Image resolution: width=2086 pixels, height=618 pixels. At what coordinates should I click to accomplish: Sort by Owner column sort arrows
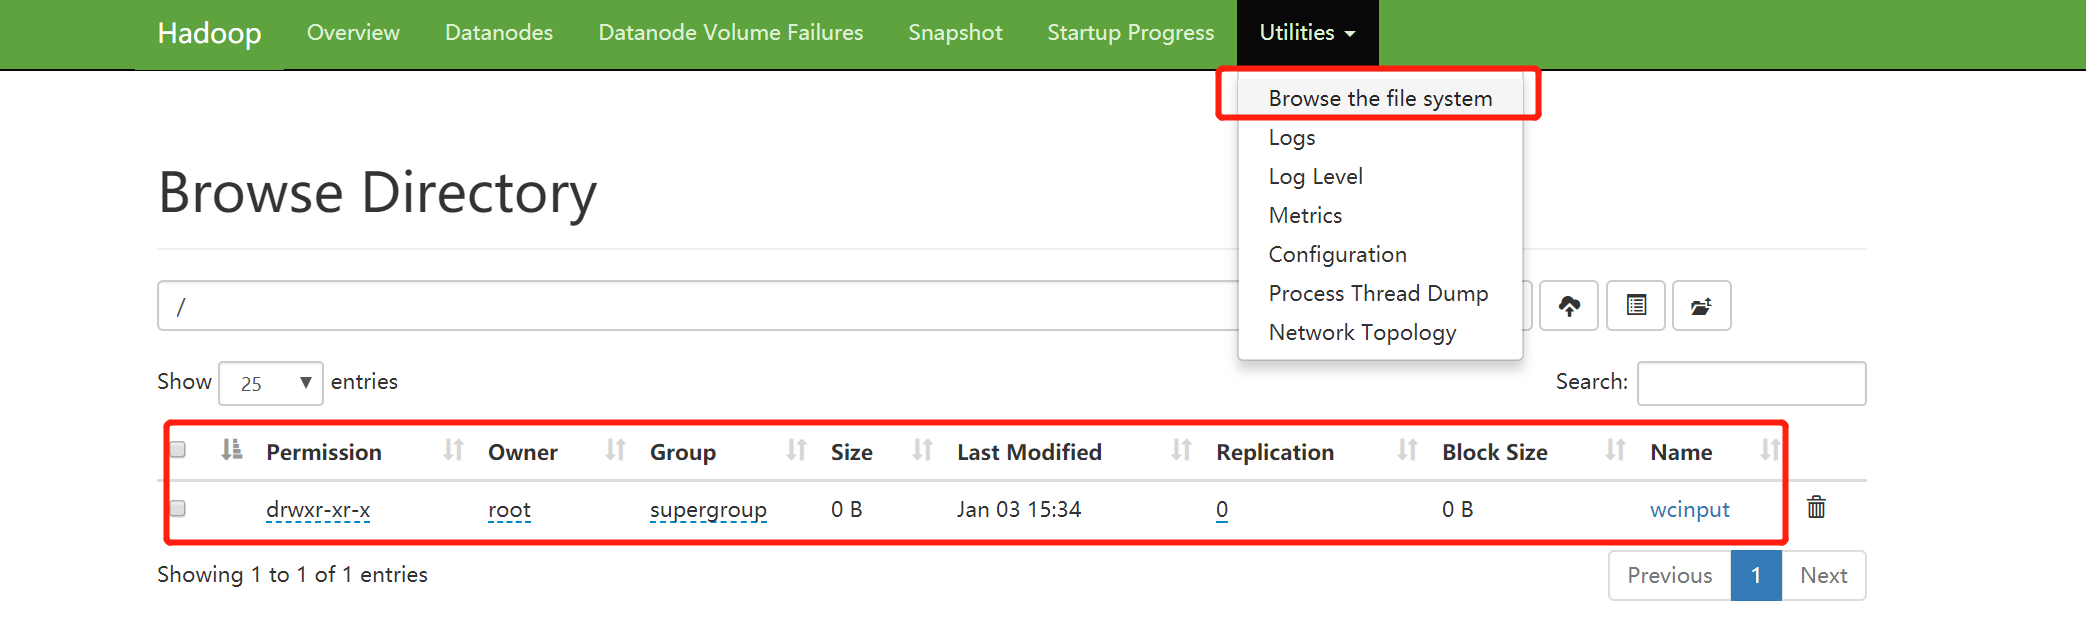615,451
